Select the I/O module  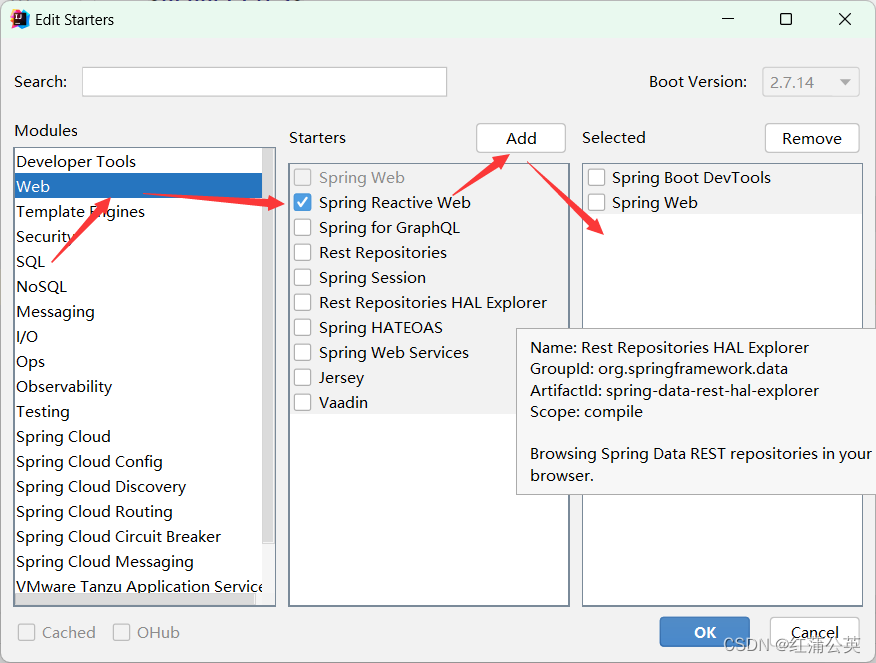(139, 336)
